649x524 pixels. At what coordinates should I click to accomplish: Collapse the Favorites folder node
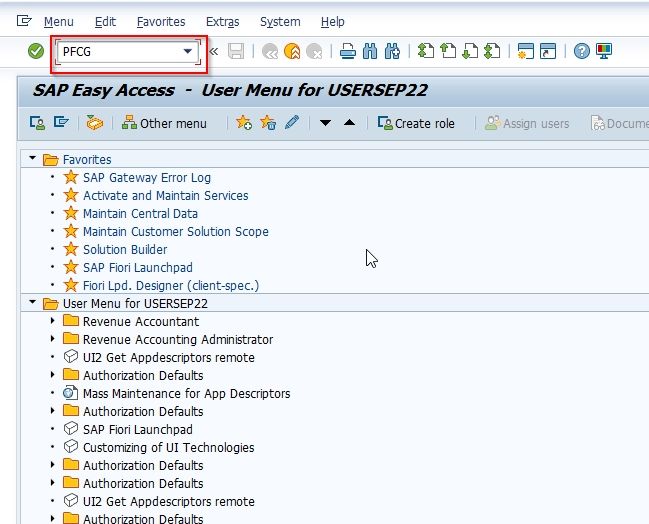[32, 158]
